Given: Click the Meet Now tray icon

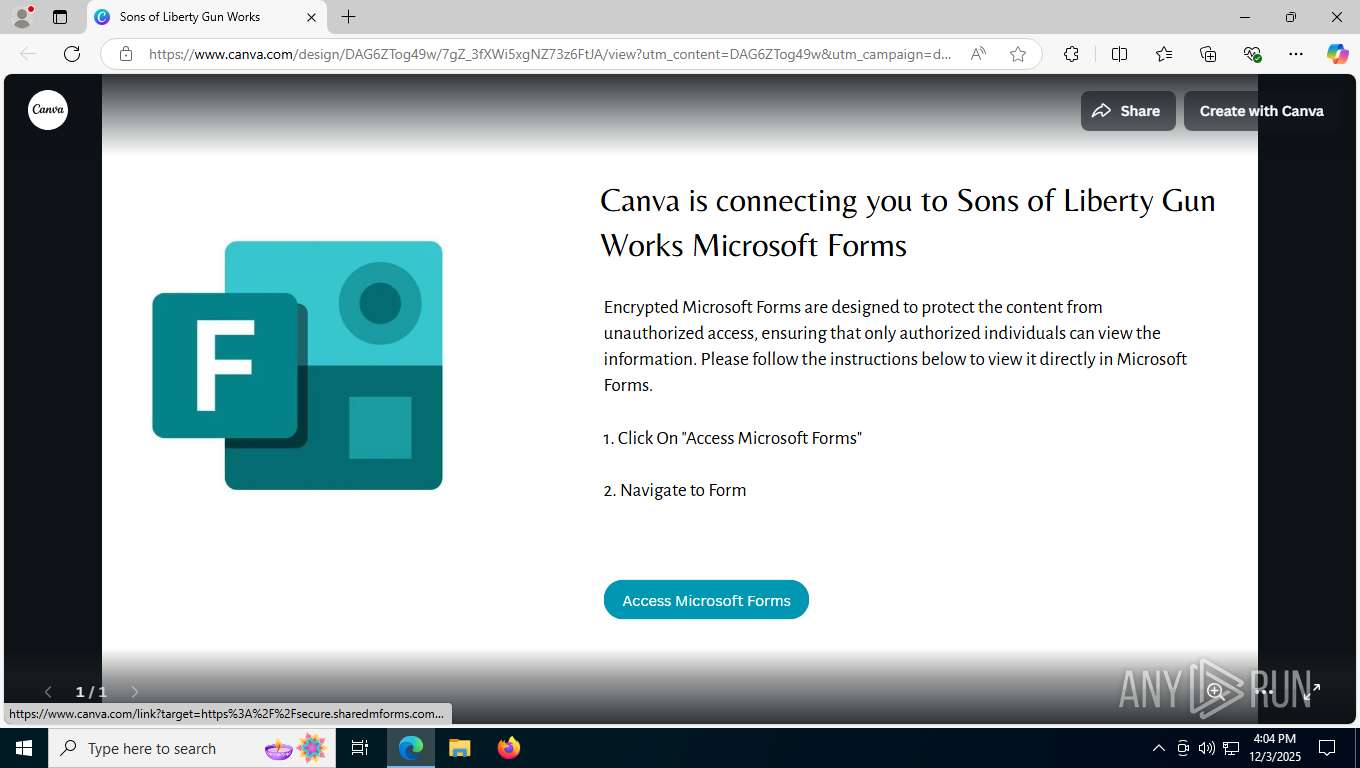Looking at the screenshot, I should [x=1183, y=748].
